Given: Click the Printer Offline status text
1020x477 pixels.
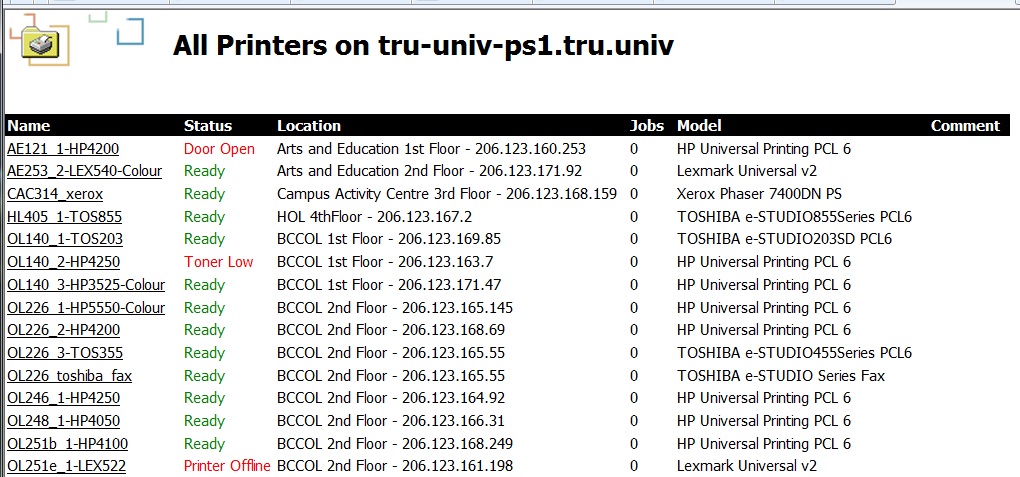Looking at the screenshot, I should tap(227, 466).
